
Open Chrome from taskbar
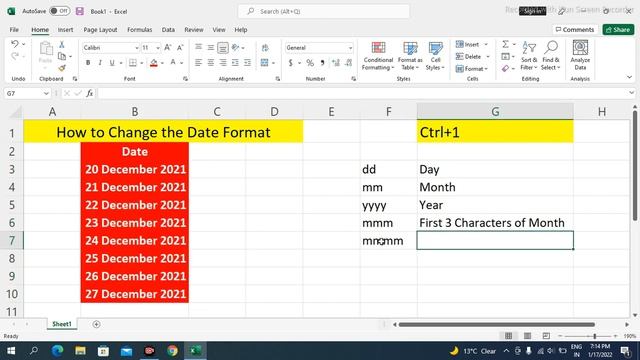tap(172, 351)
